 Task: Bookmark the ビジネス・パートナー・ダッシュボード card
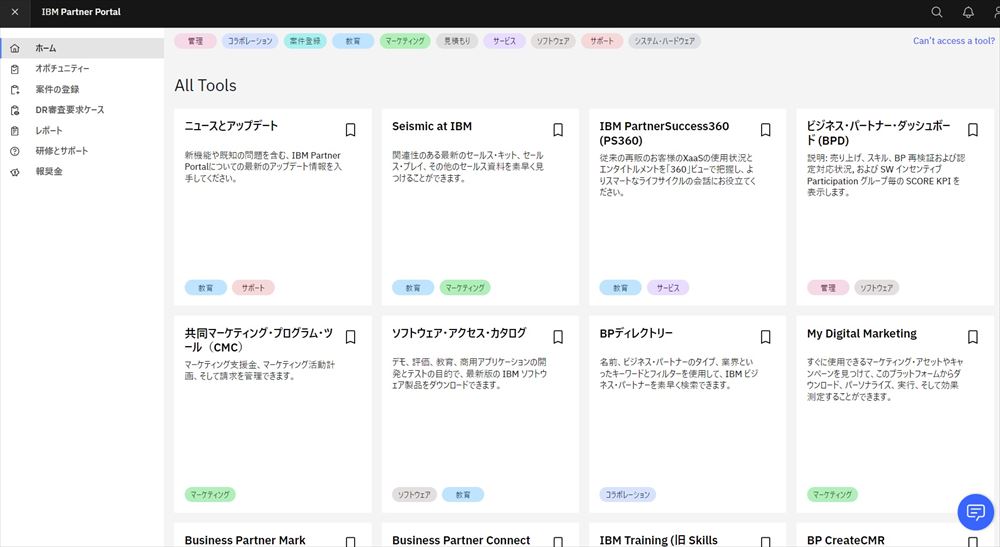[973, 130]
